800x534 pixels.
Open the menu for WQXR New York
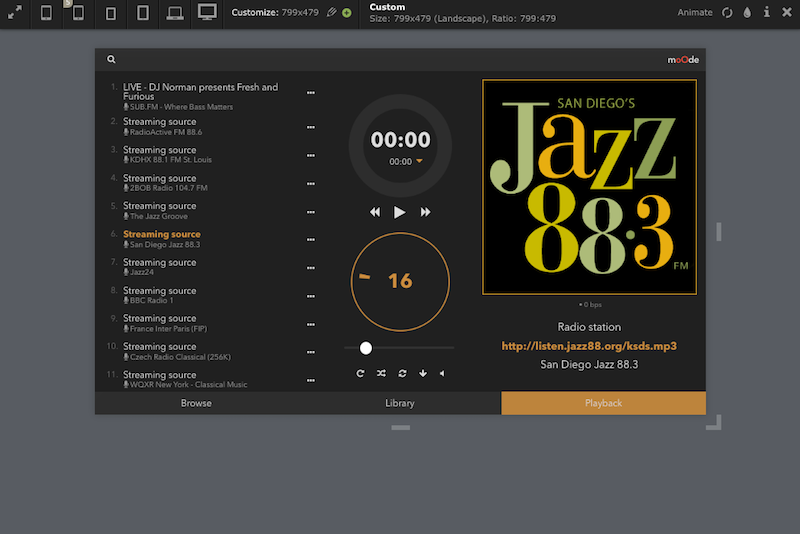tap(311, 380)
